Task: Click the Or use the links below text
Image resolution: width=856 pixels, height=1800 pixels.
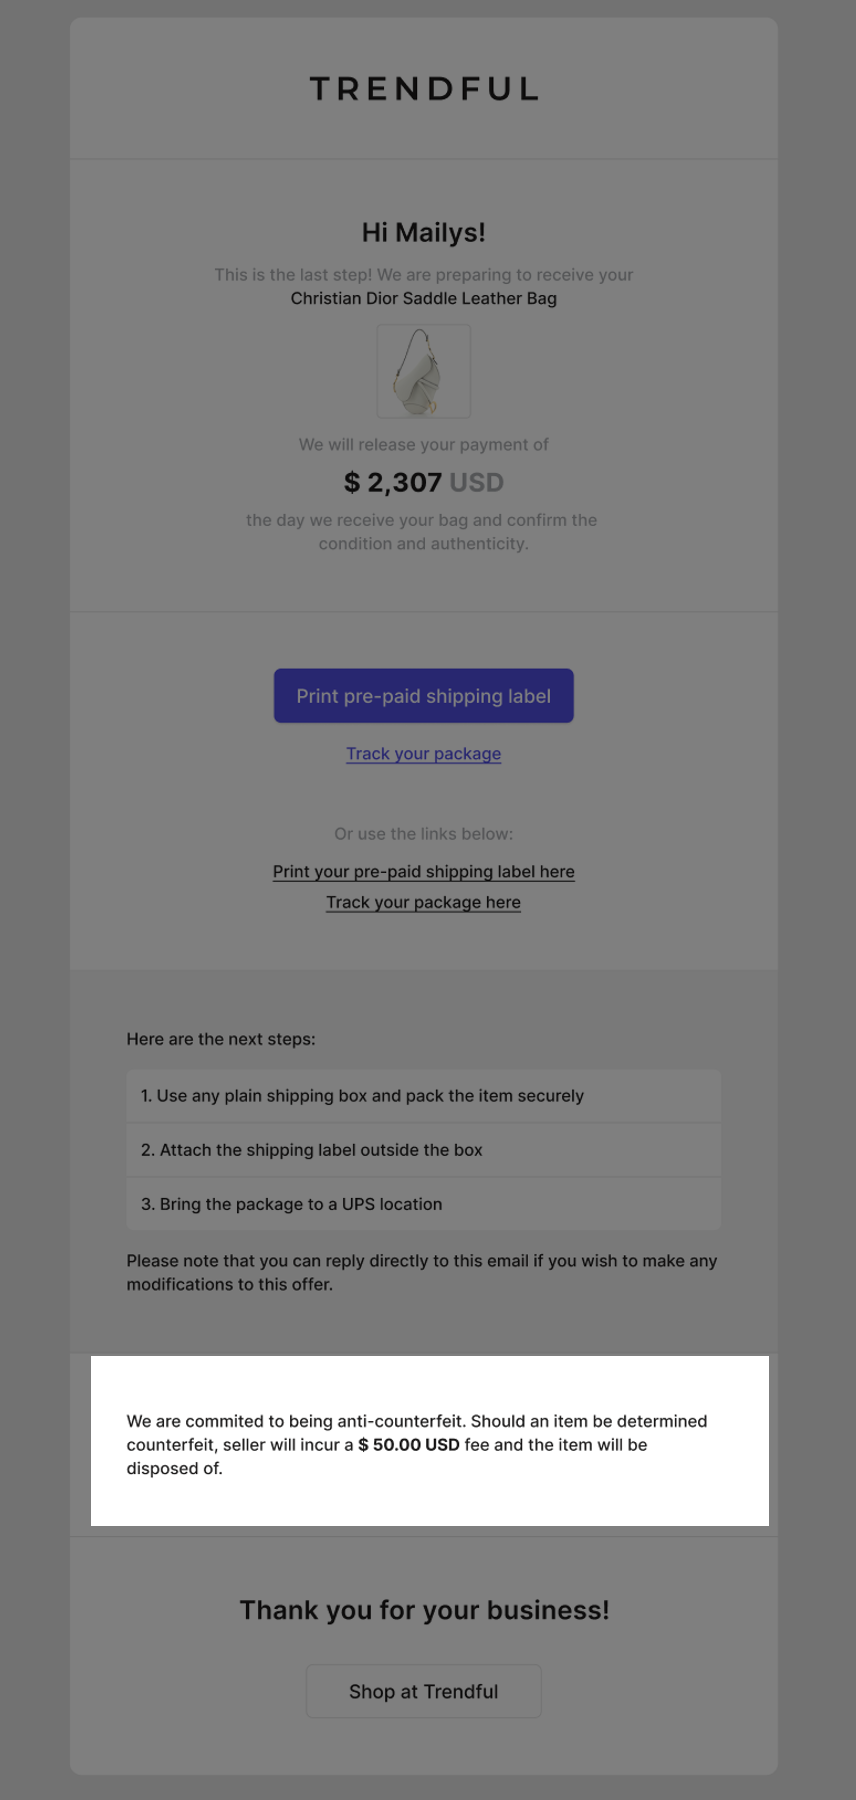Action: click(x=424, y=834)
